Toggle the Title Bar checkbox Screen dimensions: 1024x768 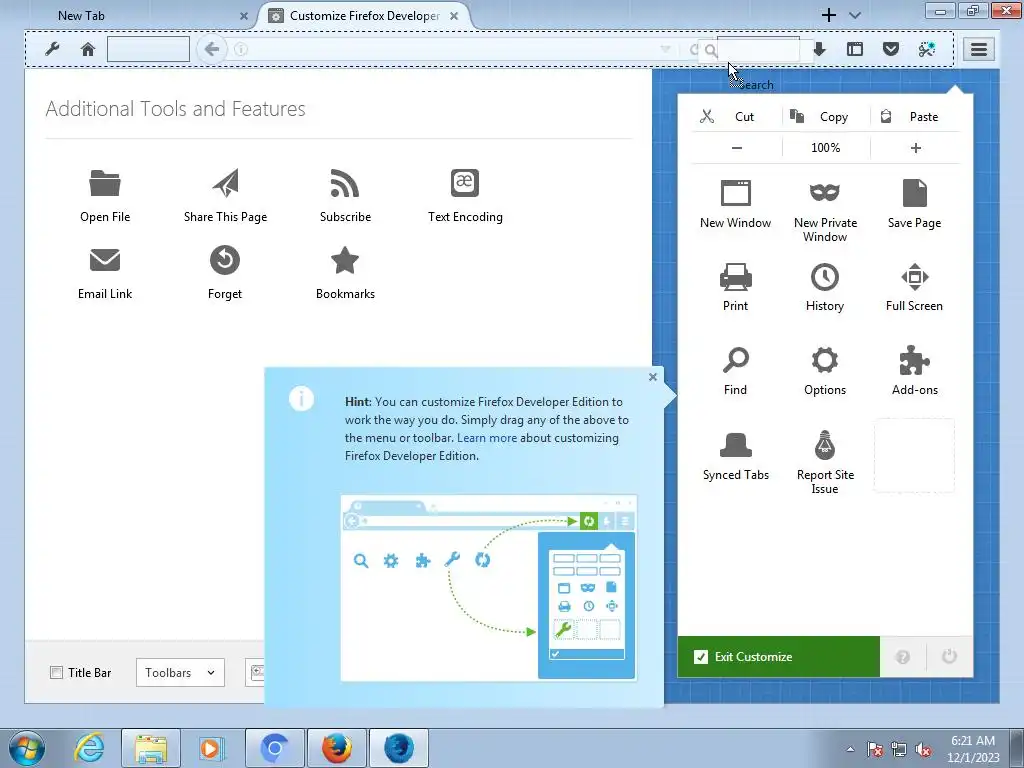click(57, 673)
